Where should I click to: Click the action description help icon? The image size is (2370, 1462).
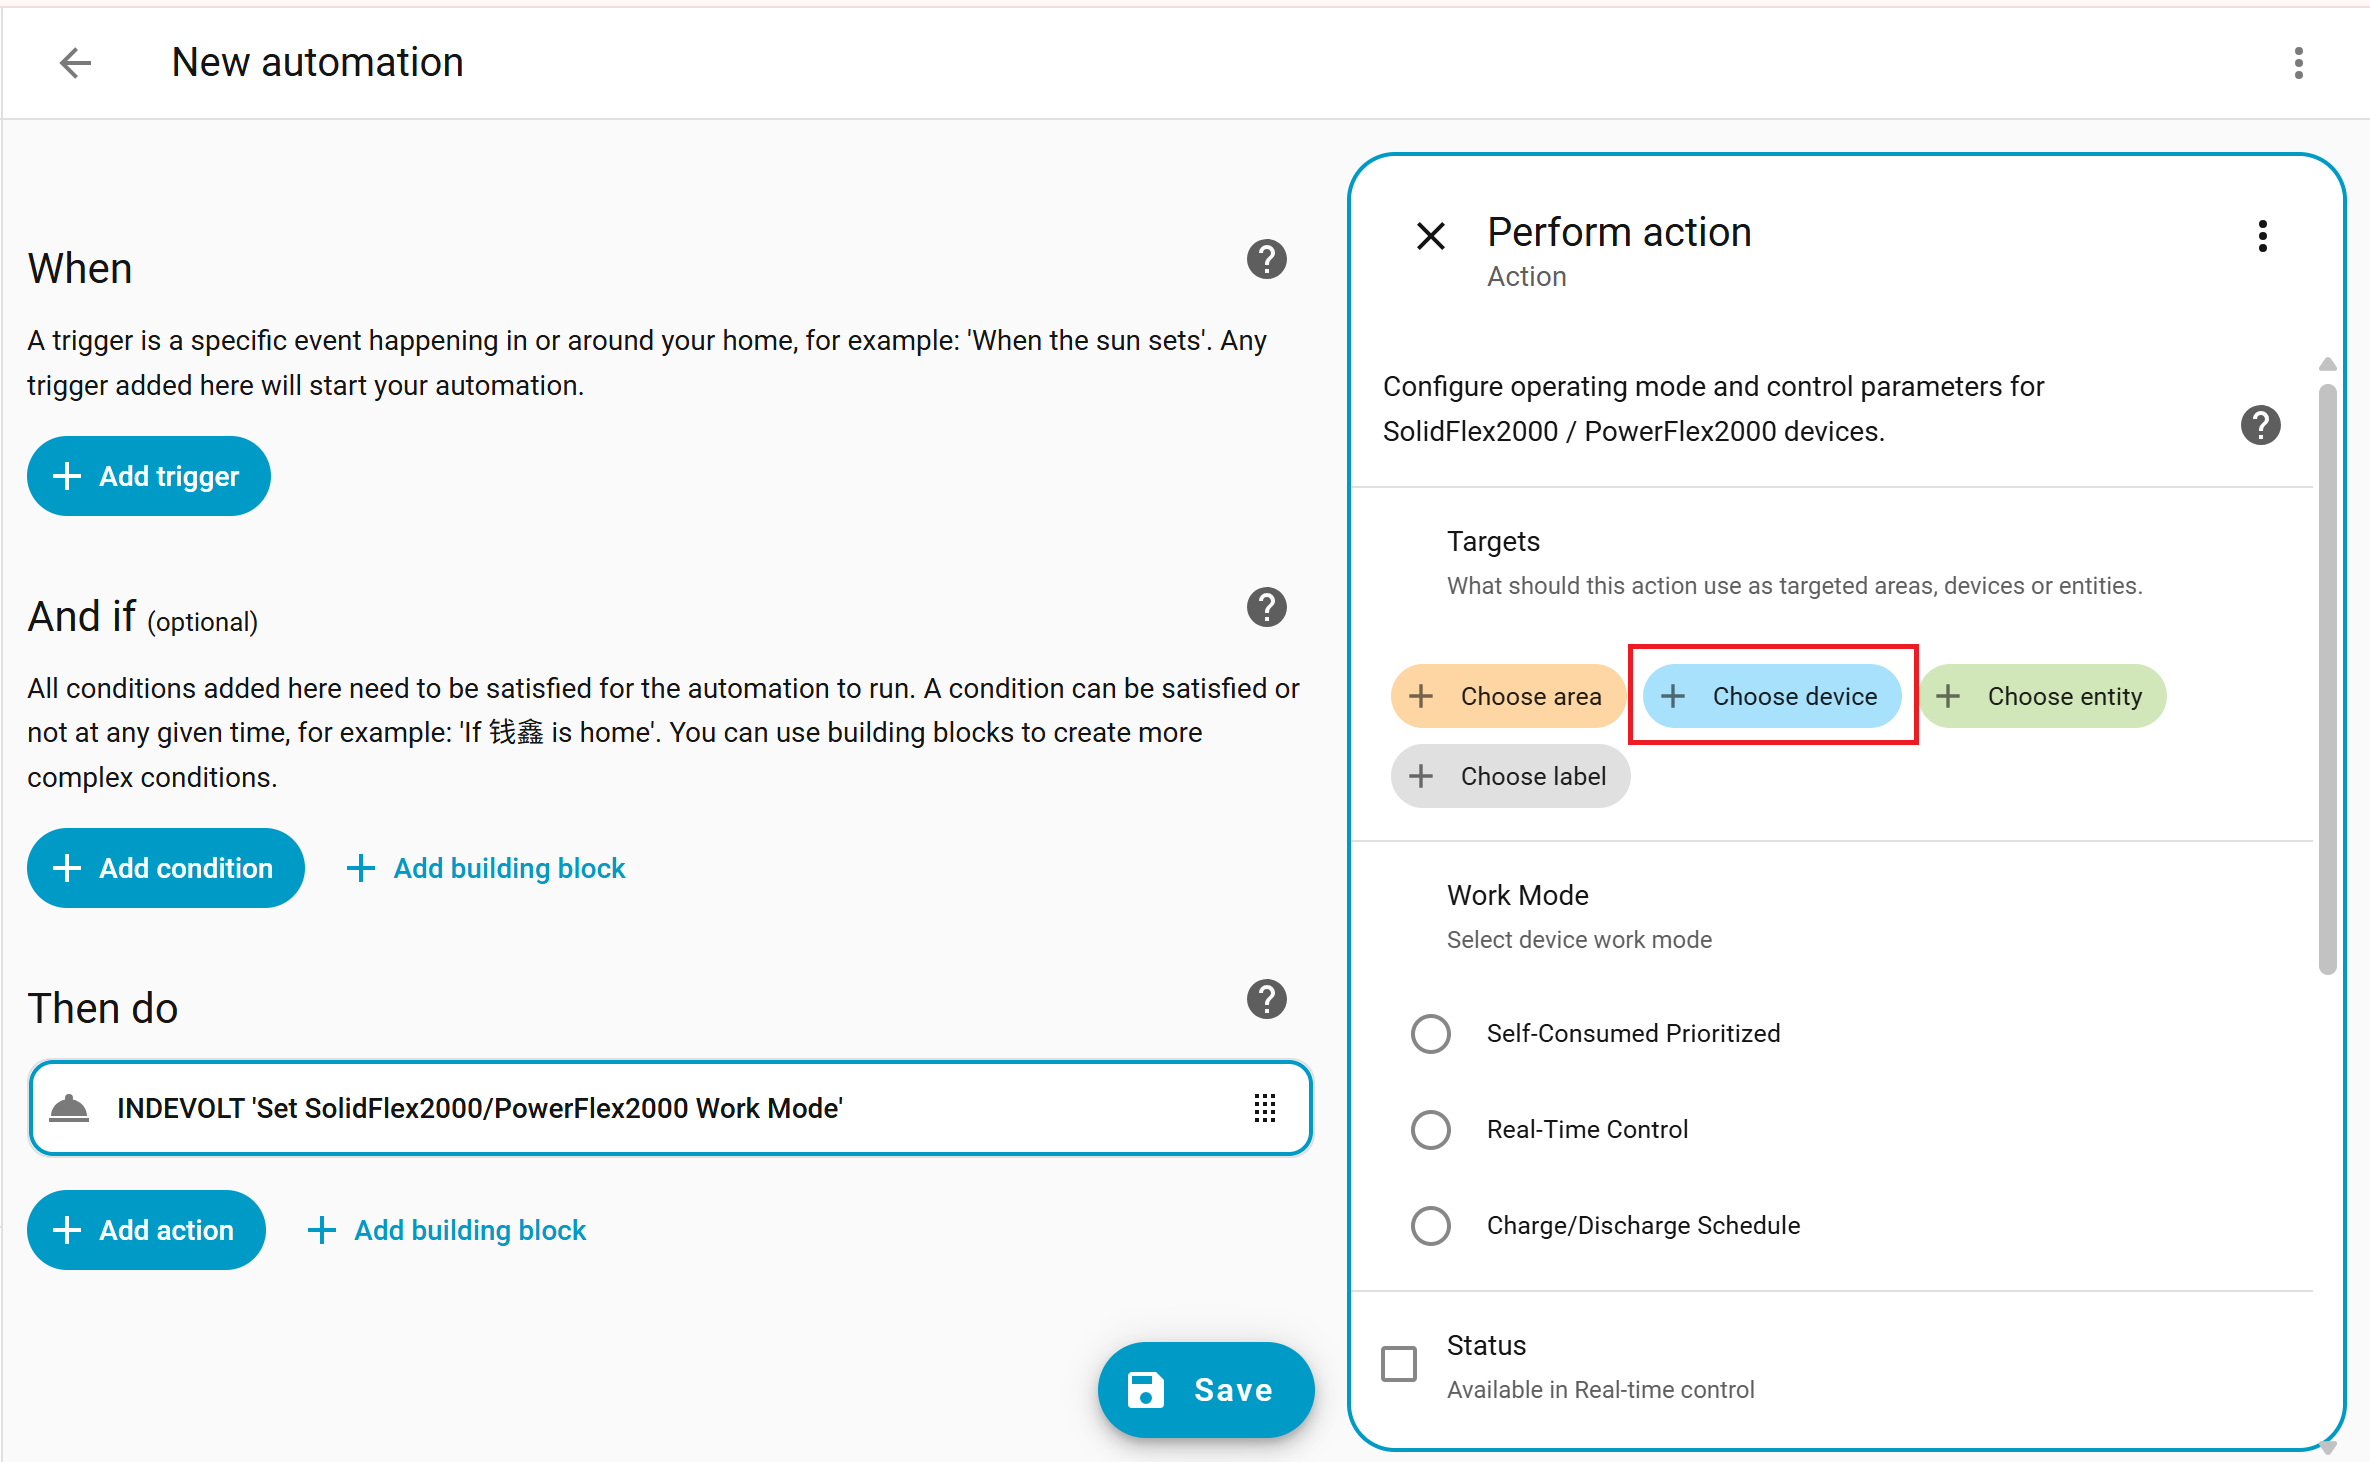point(2260,425)
